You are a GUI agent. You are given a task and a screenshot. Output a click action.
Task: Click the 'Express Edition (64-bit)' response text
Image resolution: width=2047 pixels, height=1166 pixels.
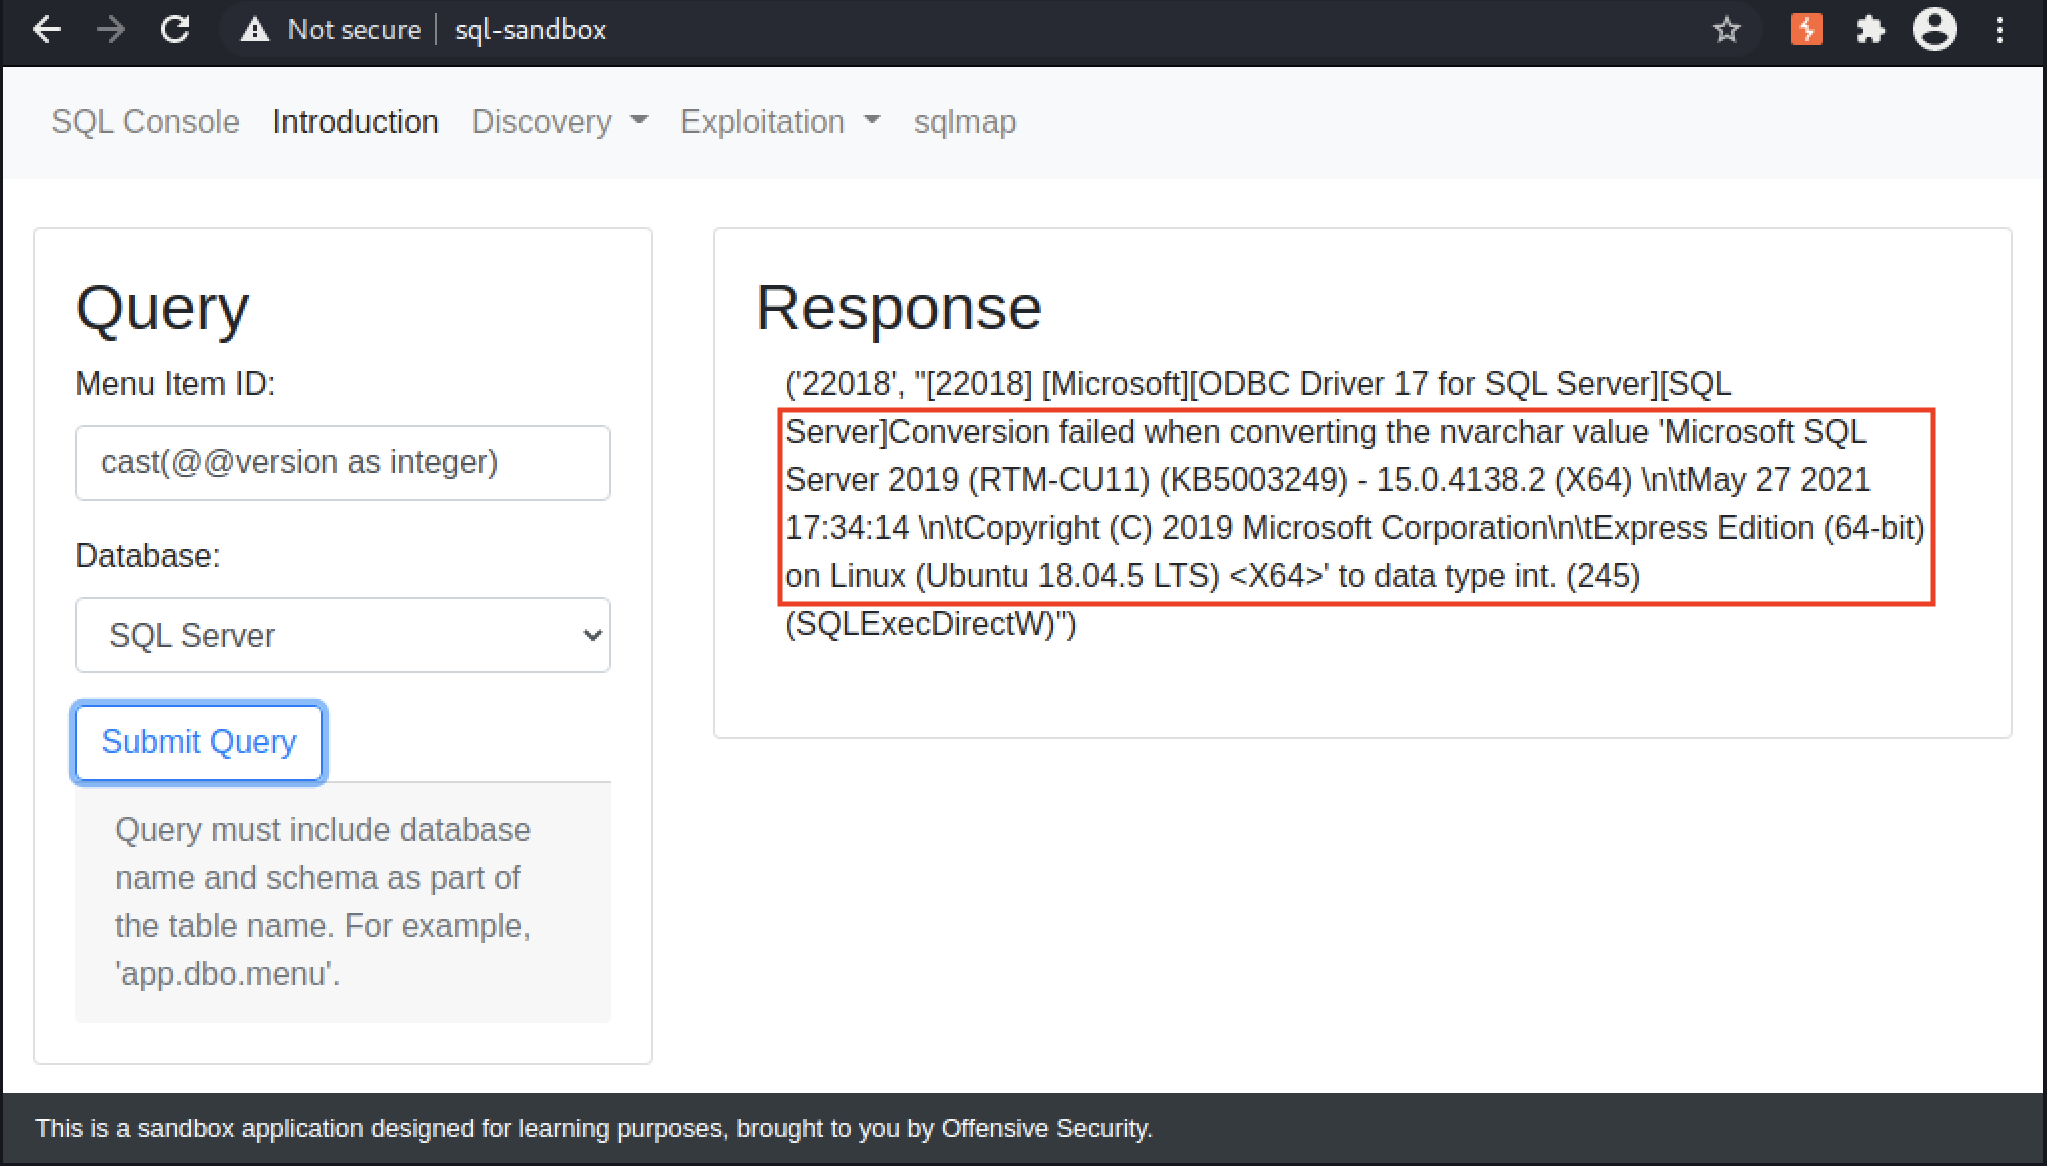(1757, 528)
